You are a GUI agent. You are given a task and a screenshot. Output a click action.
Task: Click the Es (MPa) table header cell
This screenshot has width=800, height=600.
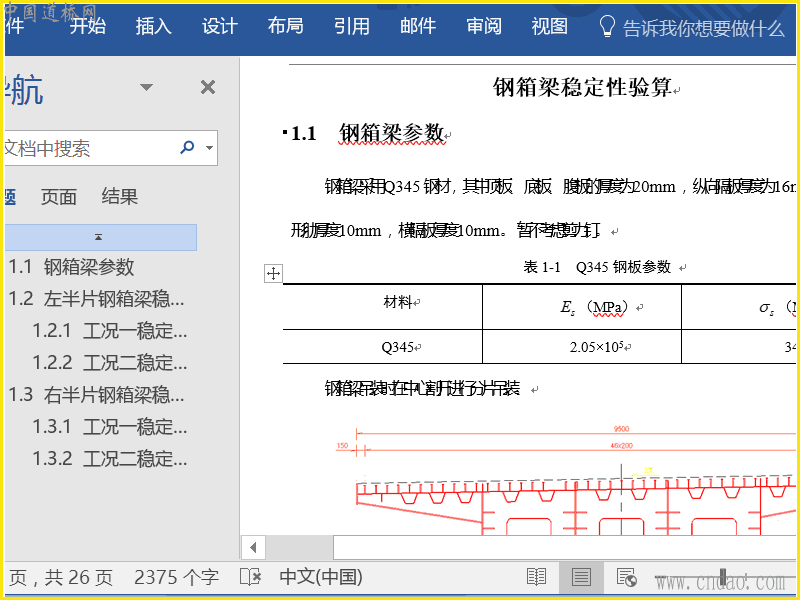(x=582, y=306)
